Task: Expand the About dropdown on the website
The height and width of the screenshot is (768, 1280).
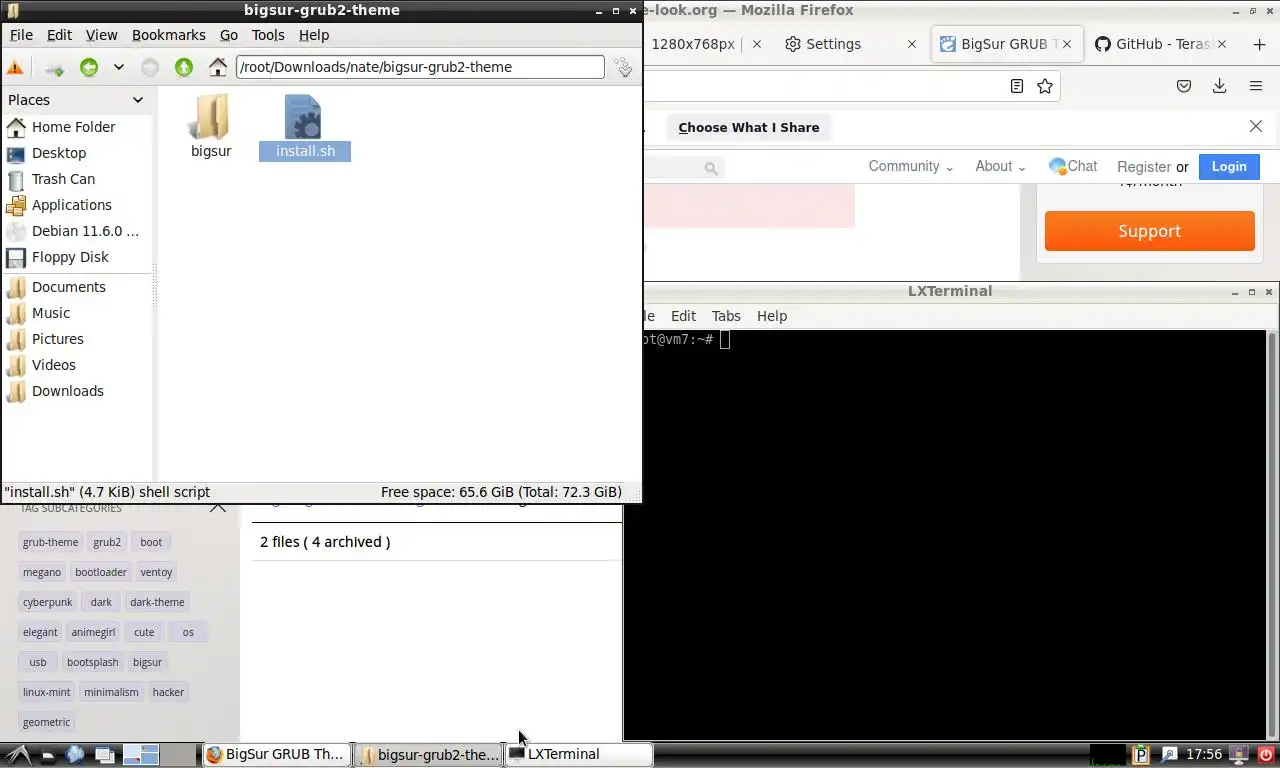Action: pos(1000,166)
